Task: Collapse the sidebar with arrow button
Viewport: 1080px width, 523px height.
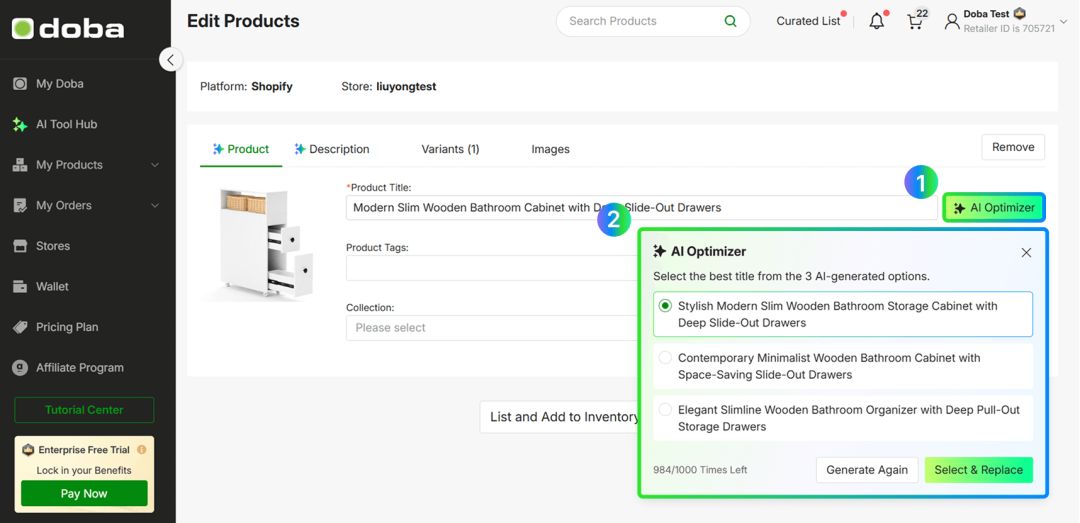Action: [170, 60]
